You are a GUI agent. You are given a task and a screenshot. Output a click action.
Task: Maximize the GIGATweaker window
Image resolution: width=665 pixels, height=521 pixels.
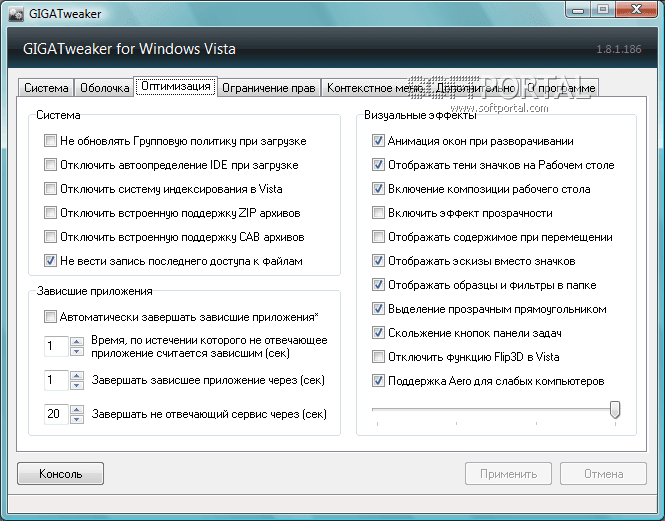tap(603, 10)
